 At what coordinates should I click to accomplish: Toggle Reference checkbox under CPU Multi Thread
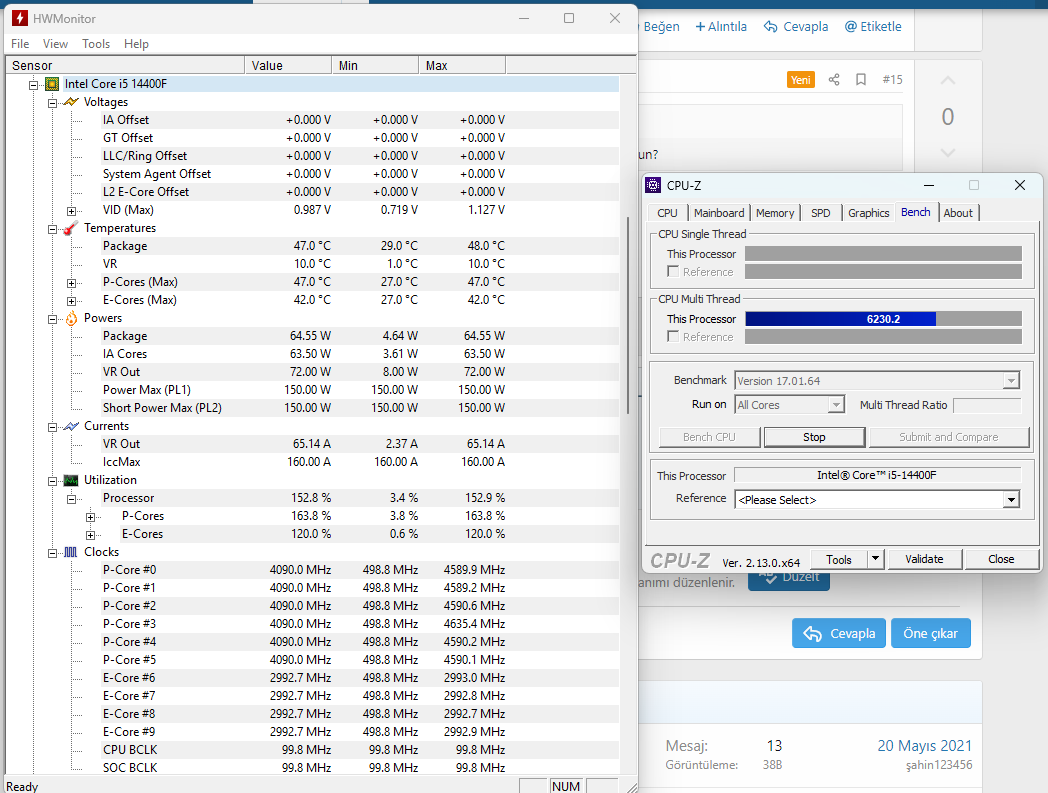pos(673,336)
